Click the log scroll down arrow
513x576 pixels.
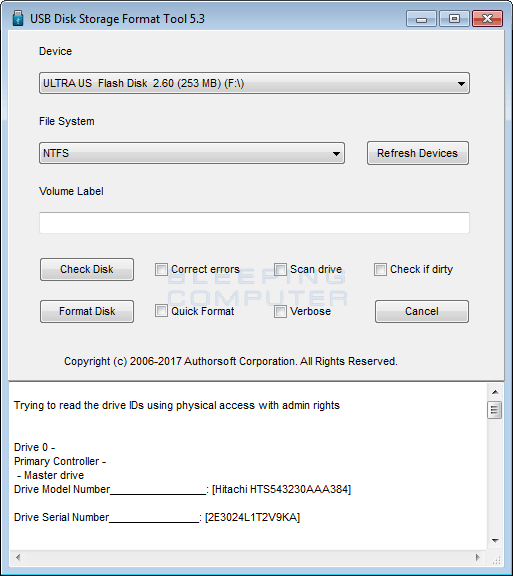click(x=495, y=540)
